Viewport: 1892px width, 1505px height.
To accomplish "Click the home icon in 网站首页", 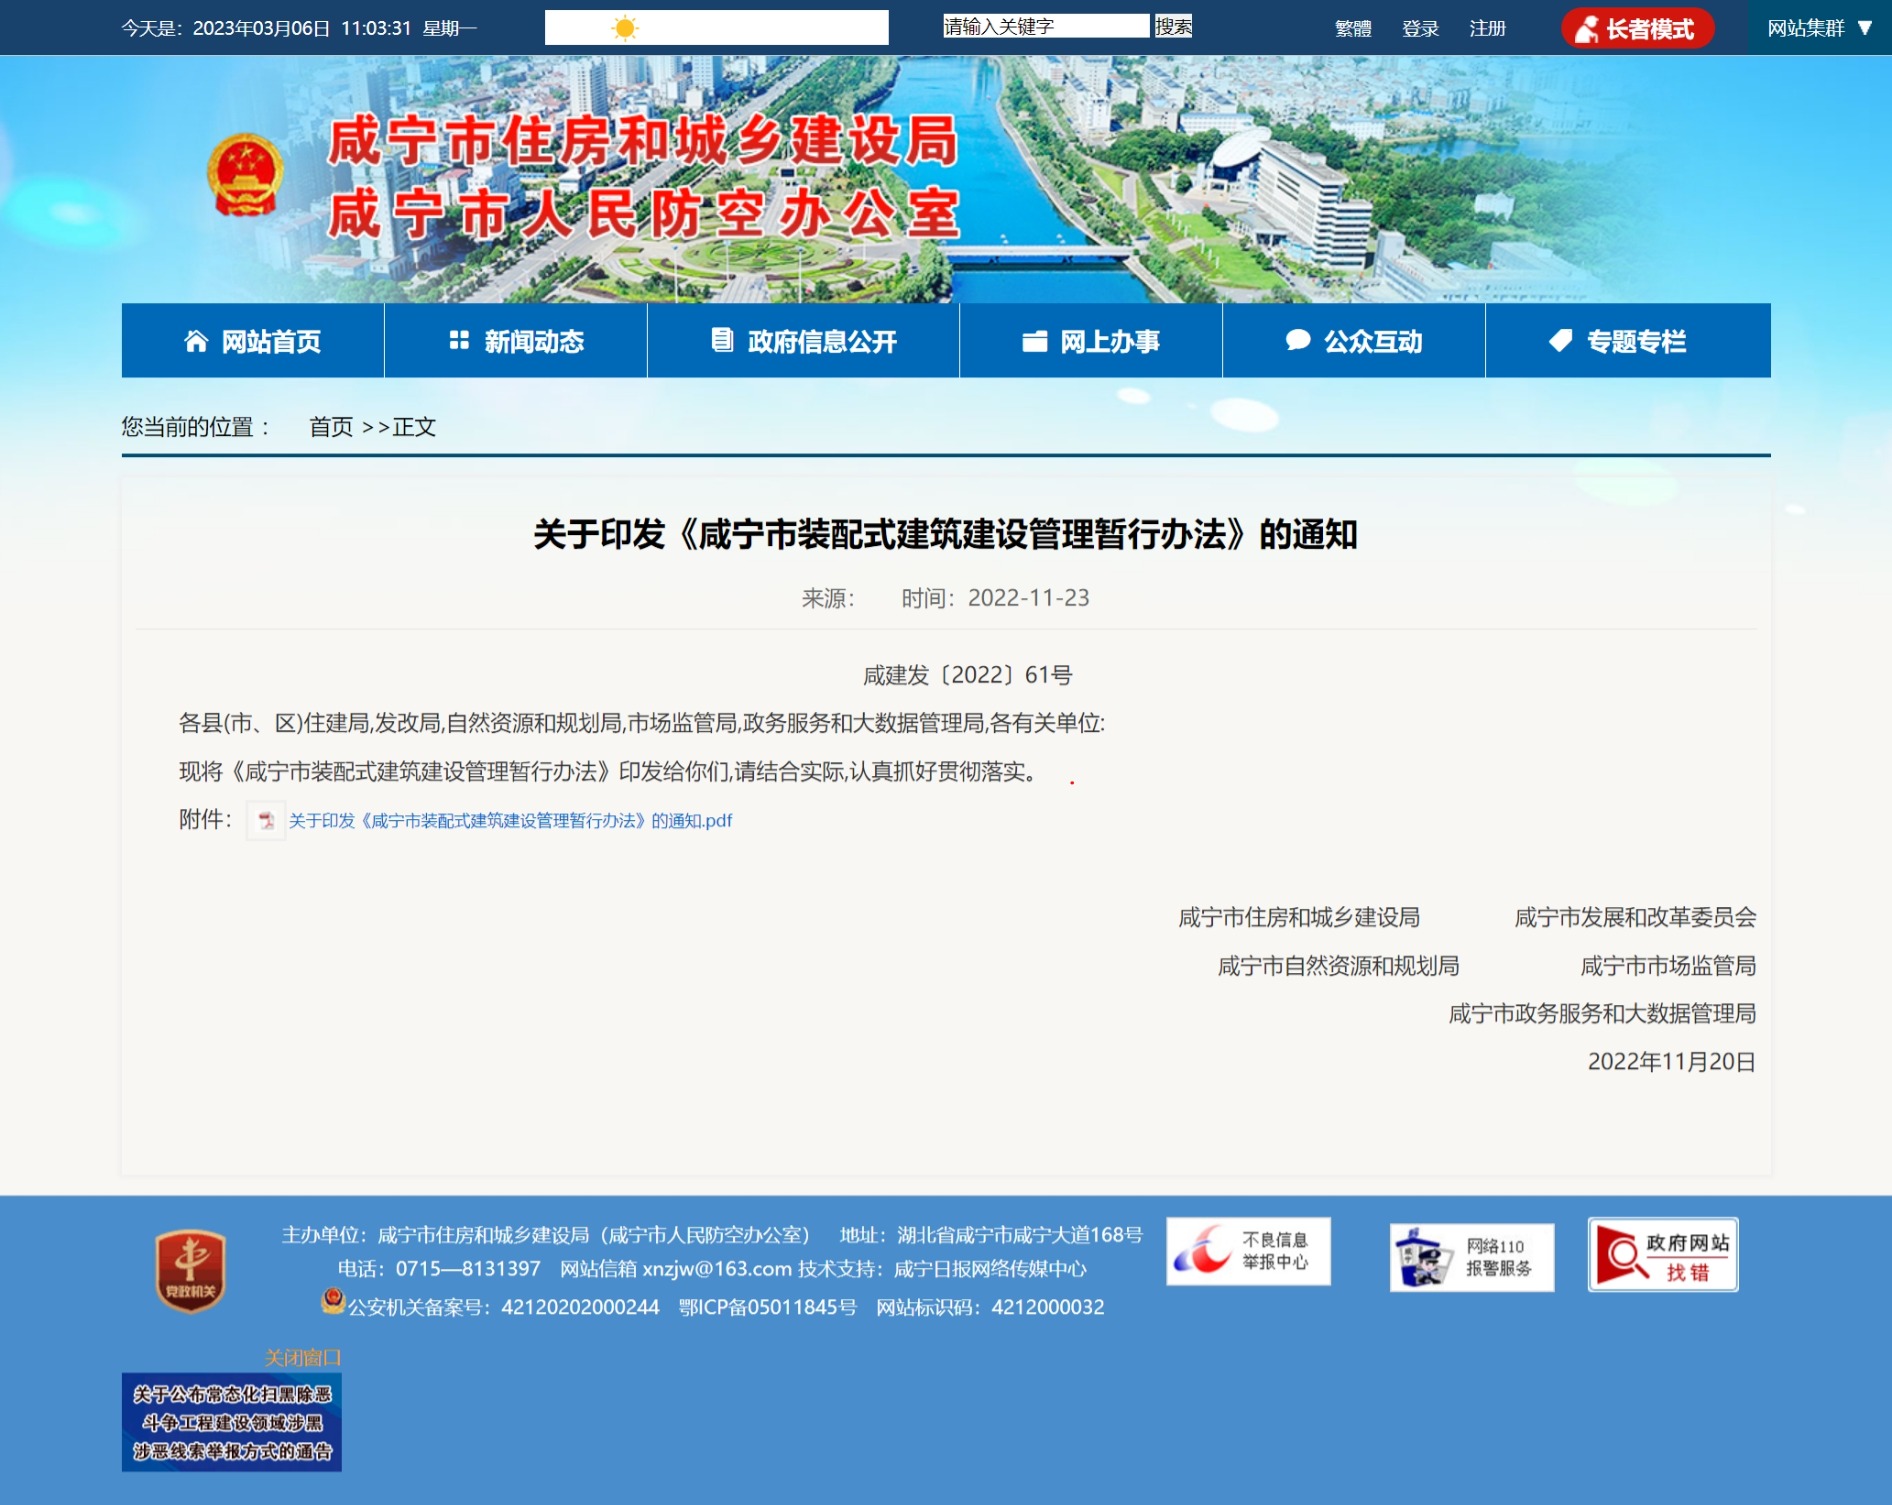I will tap(196, 341).
